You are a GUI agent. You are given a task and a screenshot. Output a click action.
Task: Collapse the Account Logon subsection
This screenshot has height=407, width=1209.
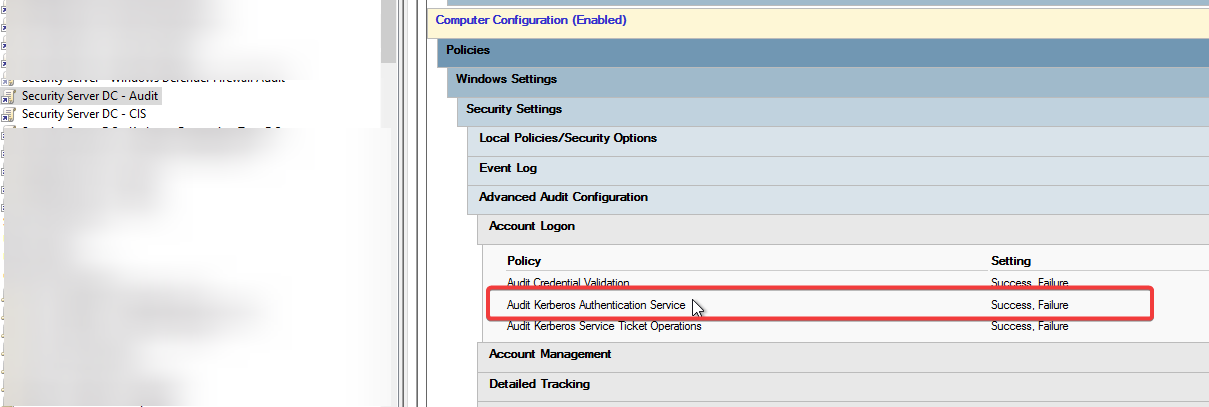843,227
